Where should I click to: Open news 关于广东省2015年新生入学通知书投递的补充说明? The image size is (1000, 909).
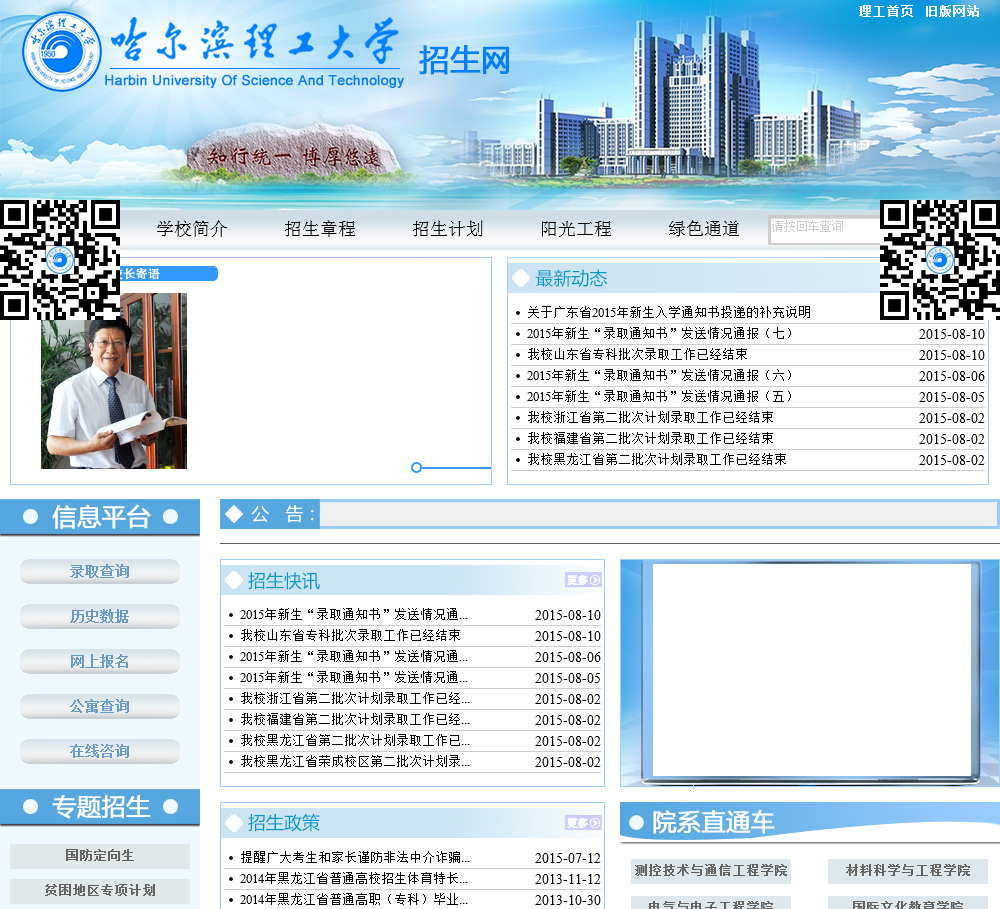668,313
